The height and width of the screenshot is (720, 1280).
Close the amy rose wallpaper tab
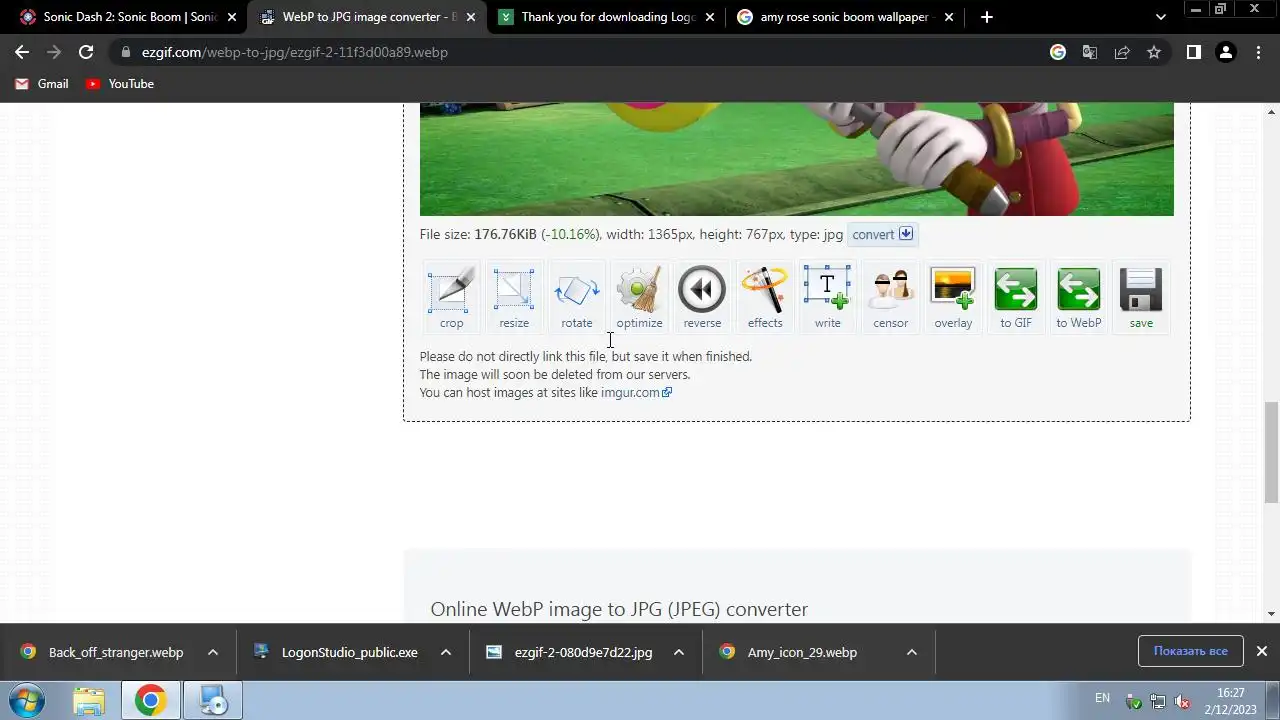click(949, 17)
